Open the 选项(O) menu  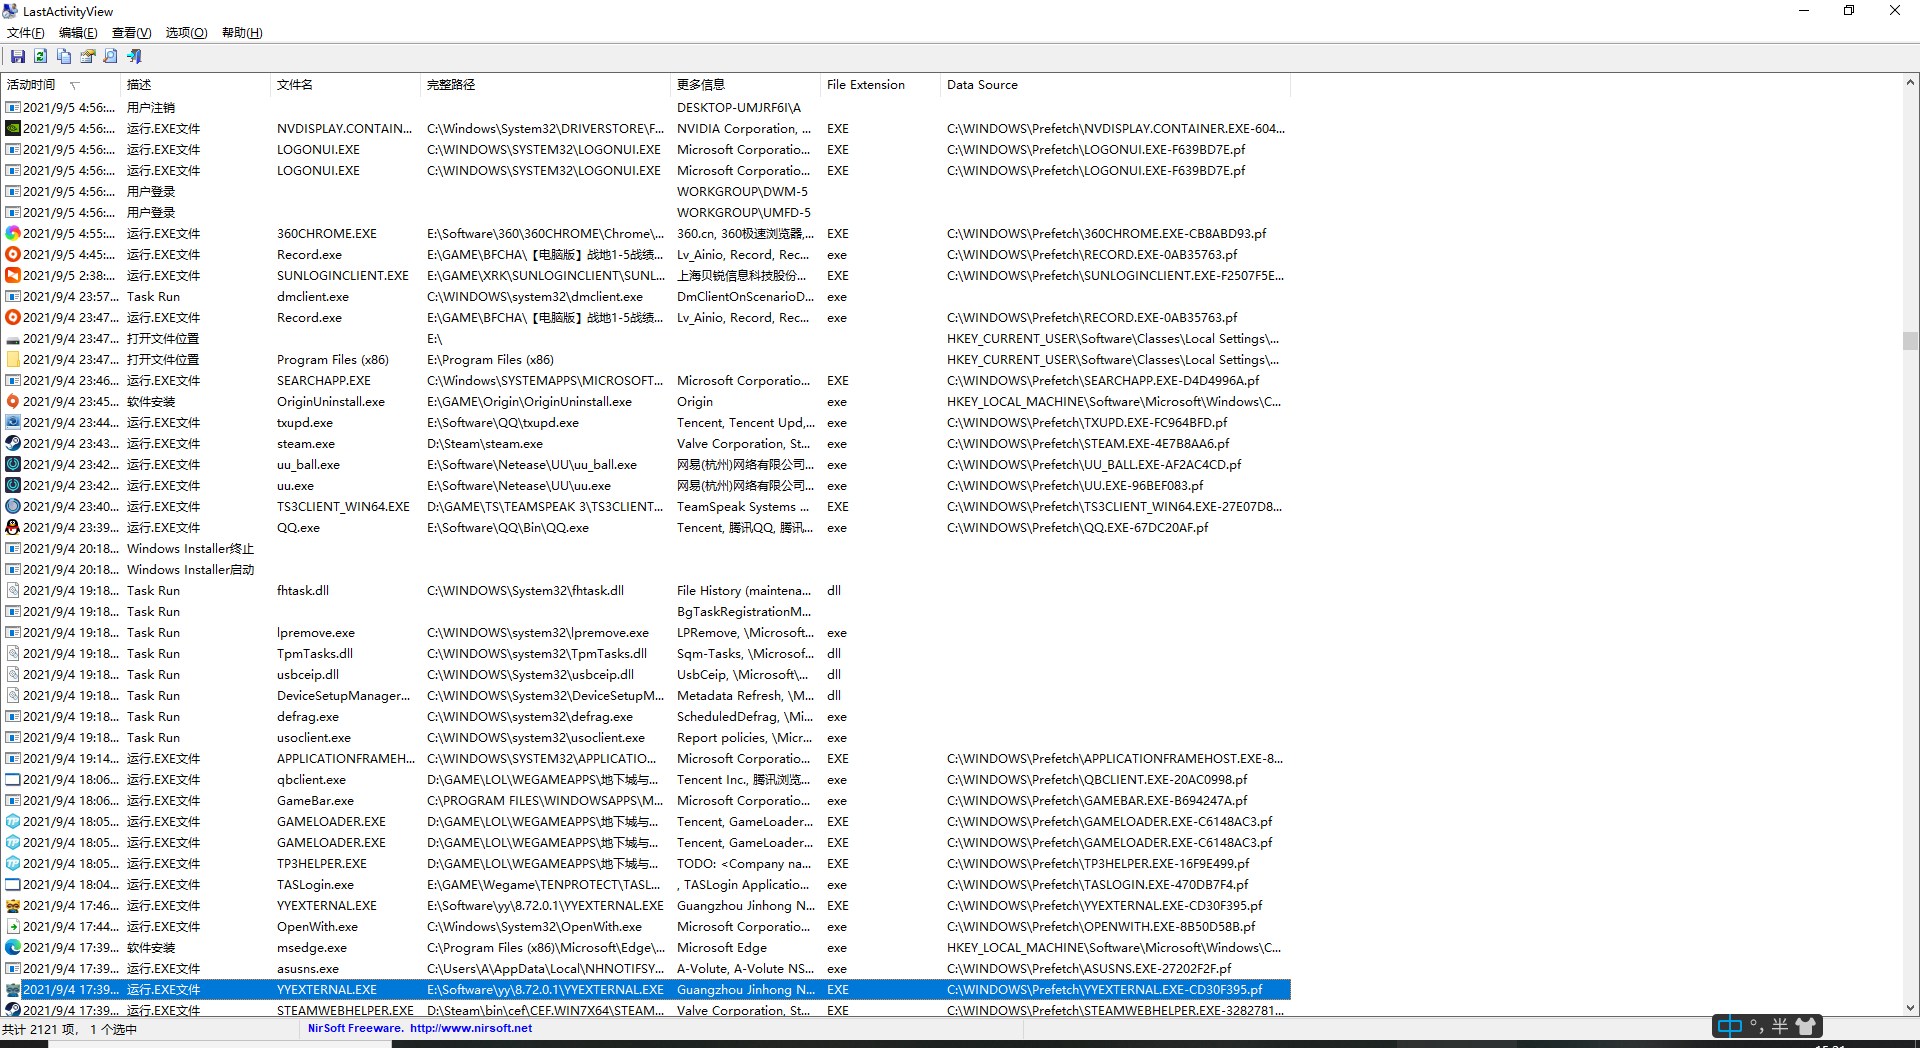point(186,33)
